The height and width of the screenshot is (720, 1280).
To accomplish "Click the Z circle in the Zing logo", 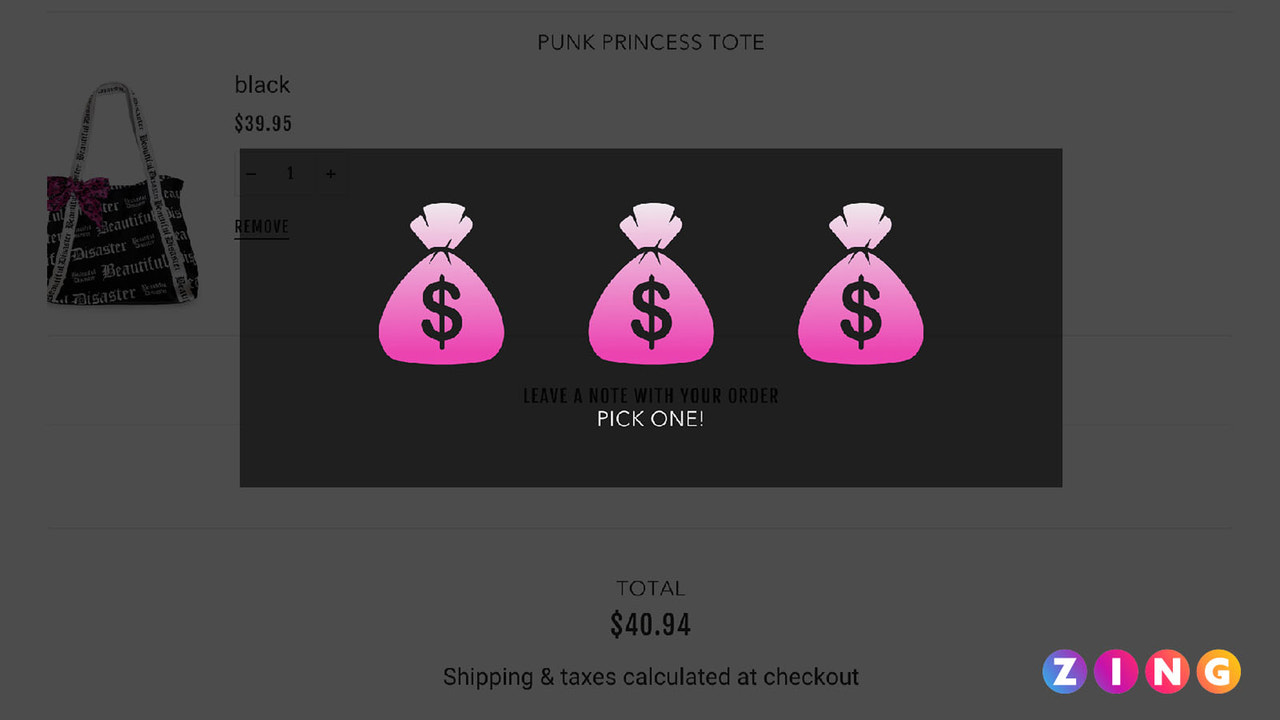I will click(x=1063, y=671).
